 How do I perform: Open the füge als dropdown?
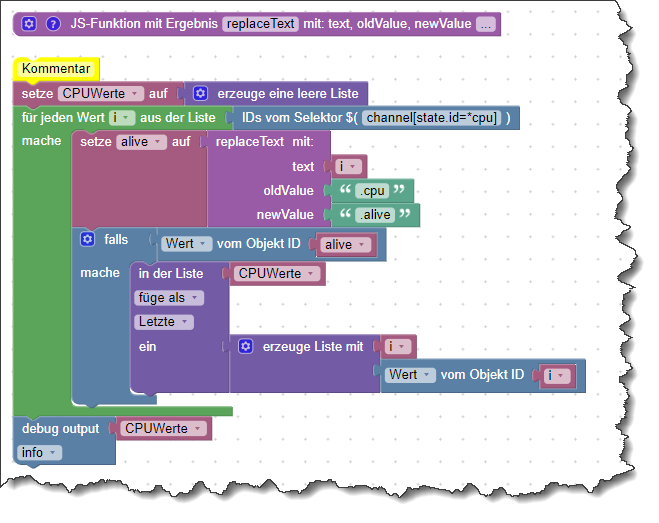pyautogui.click(x=169, y=298)
